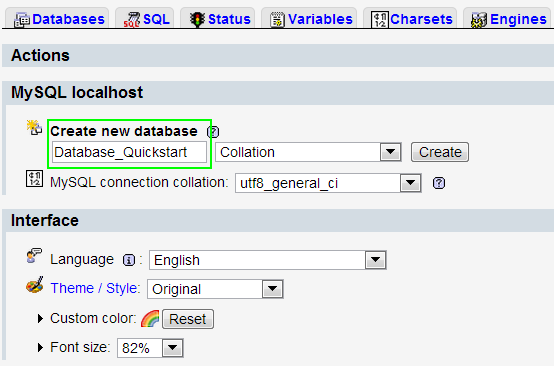Screen dimensions: 554x366
Task: Click the Engines tab icon
Action: [479, 20]
